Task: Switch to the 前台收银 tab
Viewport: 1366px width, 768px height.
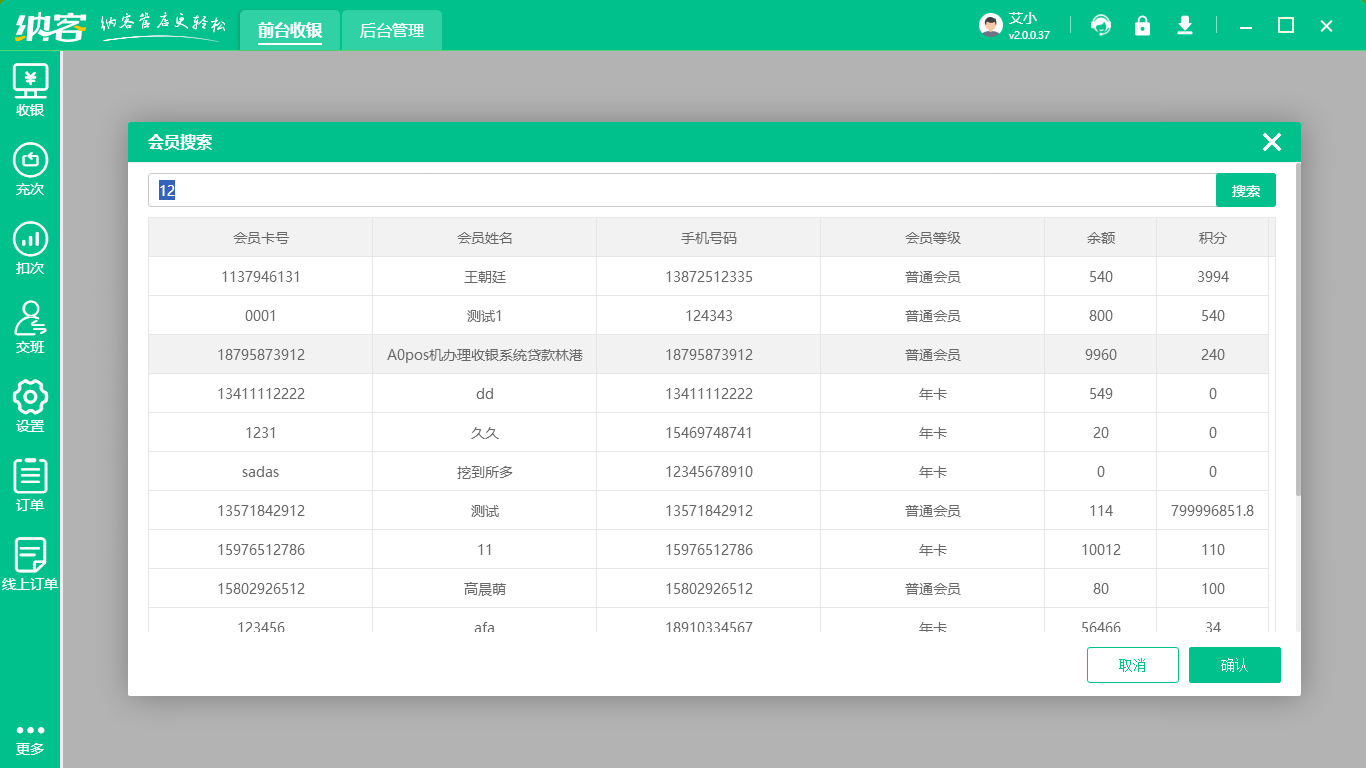Action: pyautogui.click(x=290, y=31)
